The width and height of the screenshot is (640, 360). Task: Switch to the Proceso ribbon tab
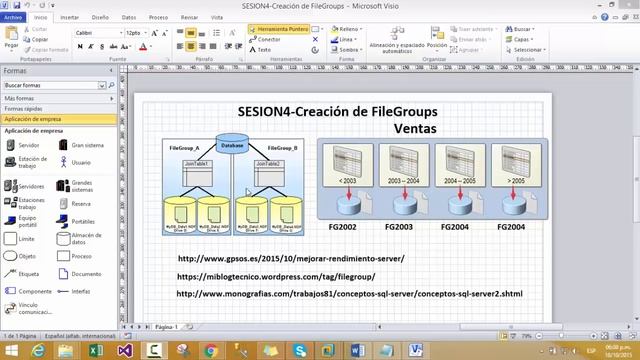click(x=158, y=18)
